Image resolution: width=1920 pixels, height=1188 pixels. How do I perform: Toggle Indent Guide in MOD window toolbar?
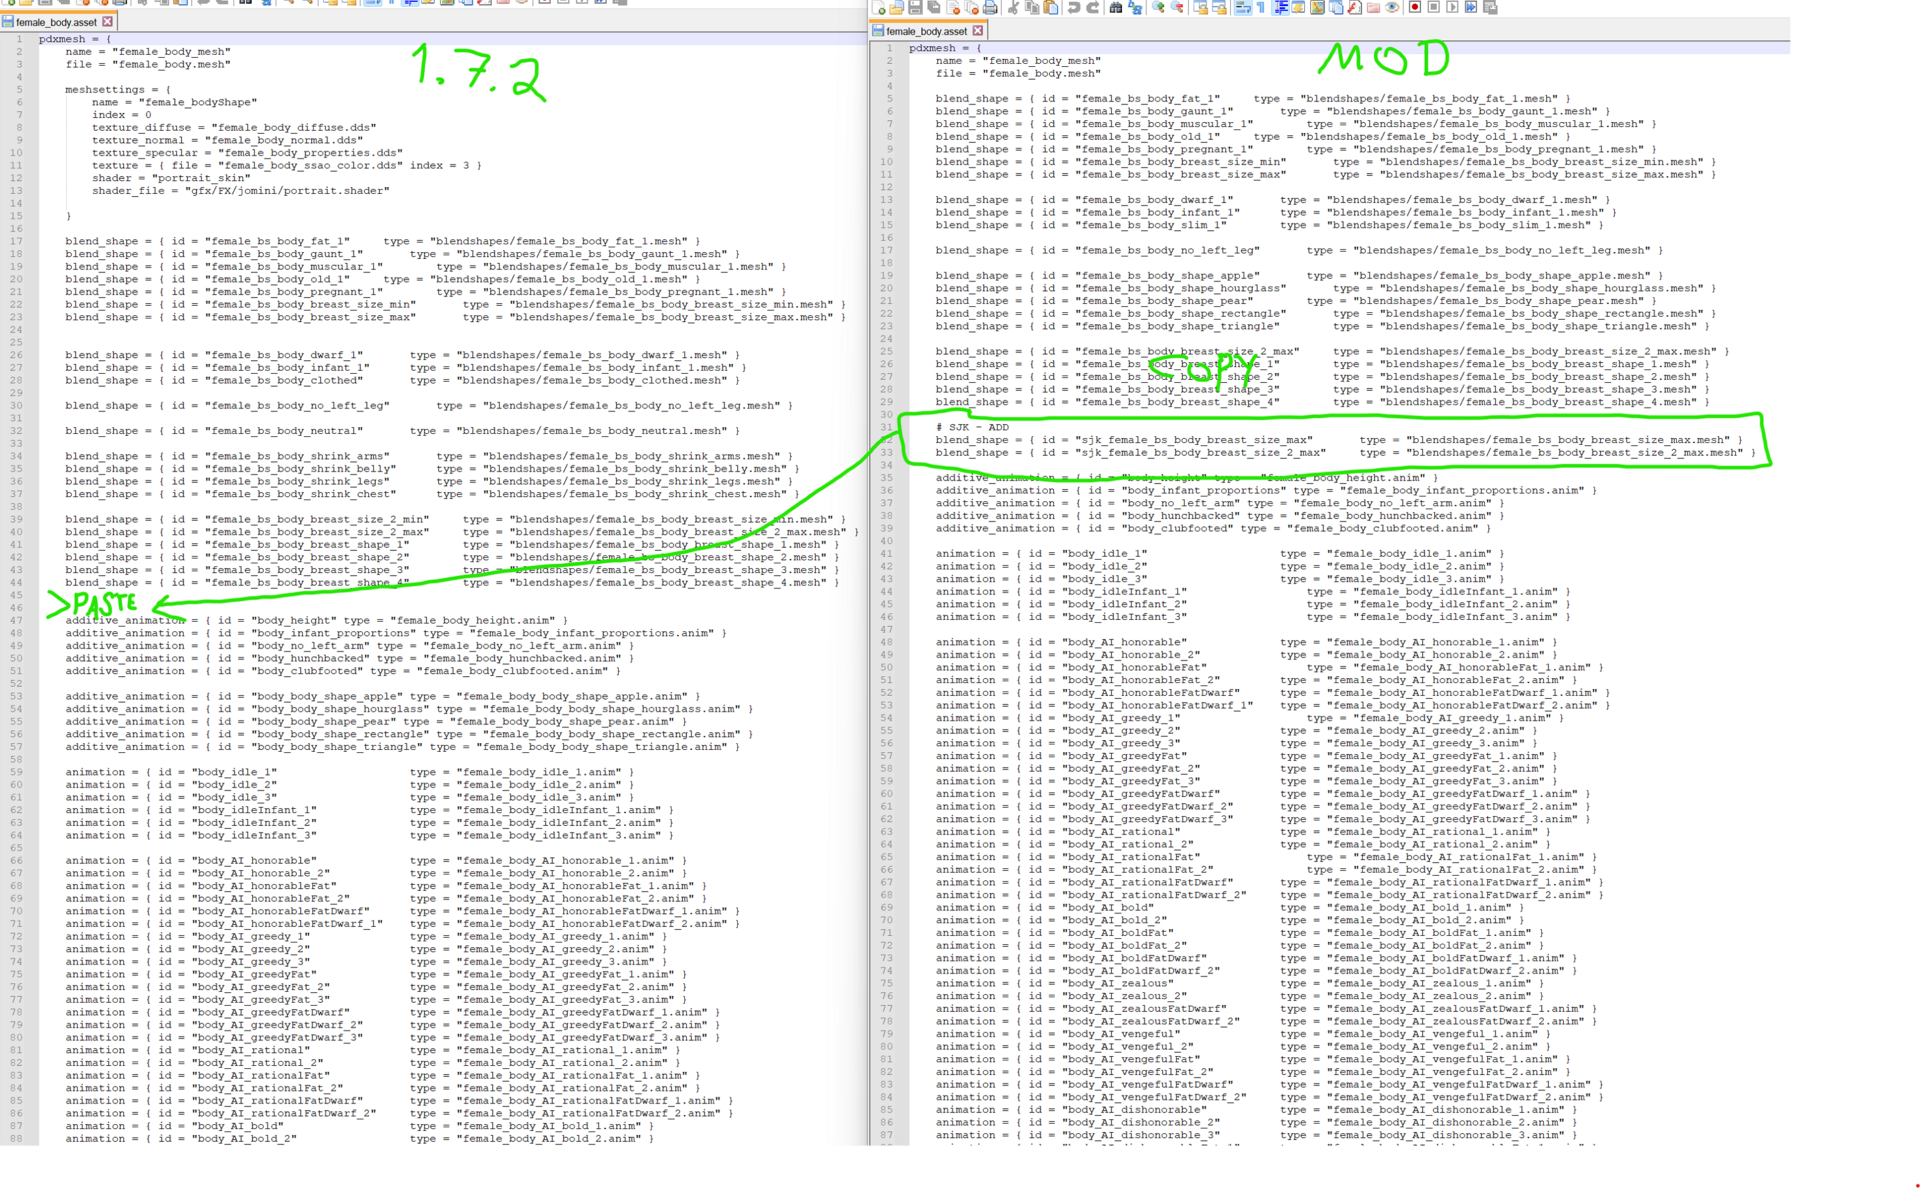(x=1282, y=7)
